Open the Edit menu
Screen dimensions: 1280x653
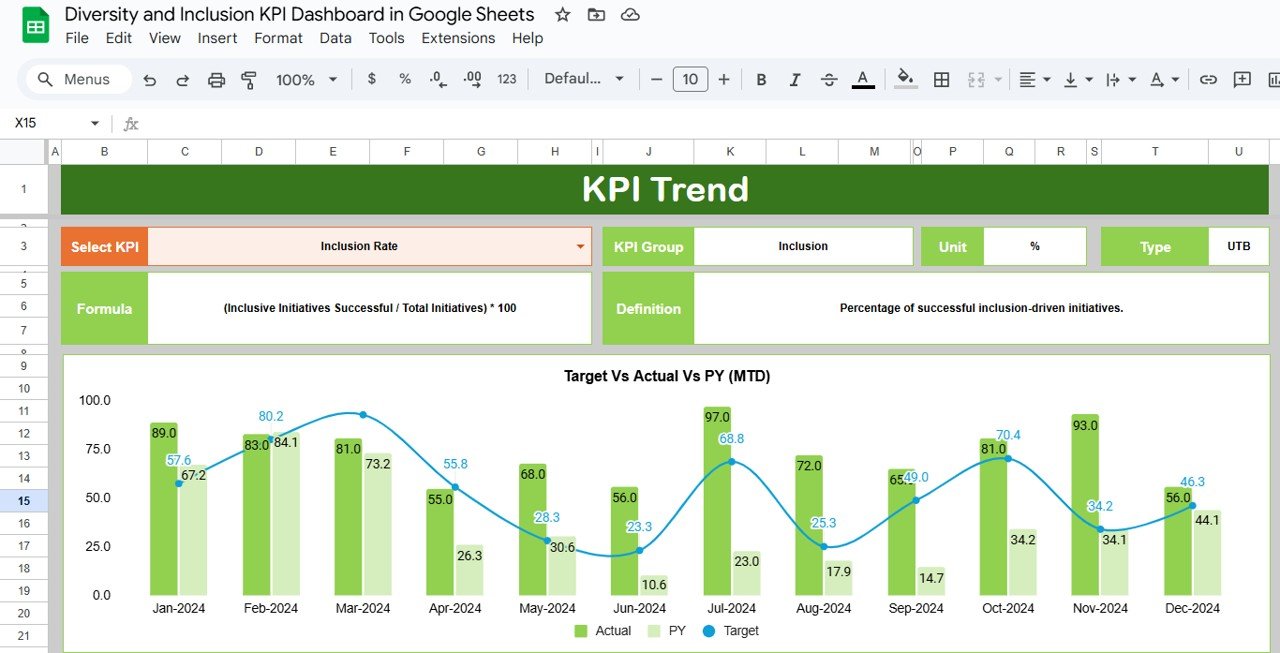pyautogui.click(x=119, y=38)
